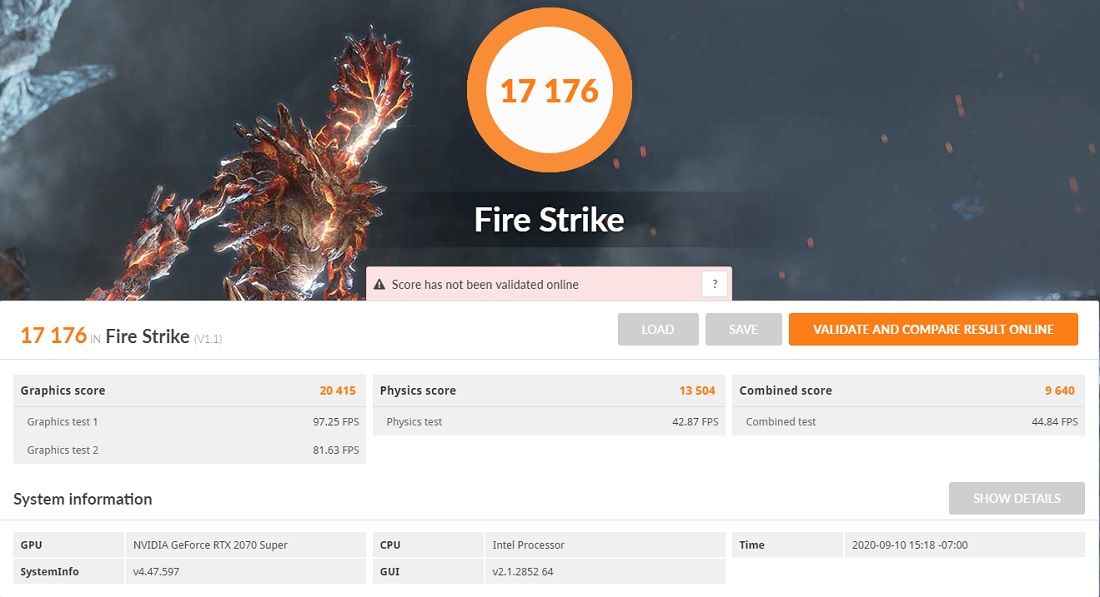The width and height of the screenshot is (1100, 597).
Task: Validate and compare result online
Action: tap(933, 329)
